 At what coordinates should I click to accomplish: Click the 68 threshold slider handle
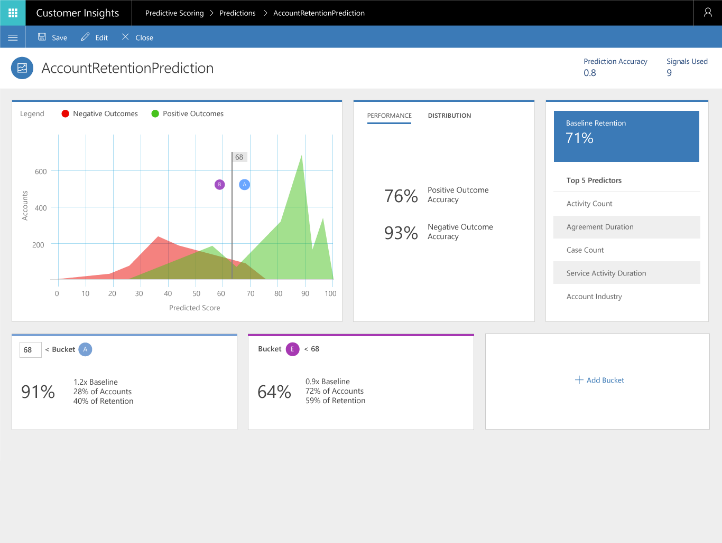[238, 157]
